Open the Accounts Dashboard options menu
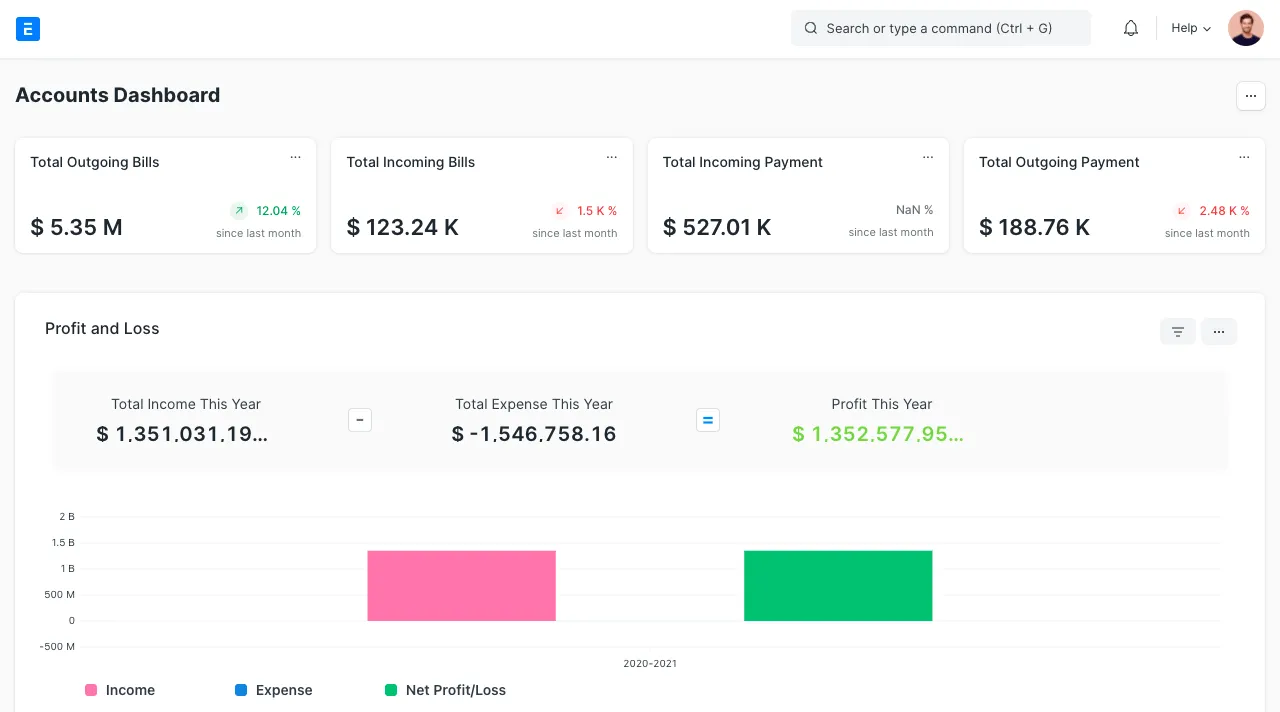The image size is (1280, 712). pos(1251,96)
